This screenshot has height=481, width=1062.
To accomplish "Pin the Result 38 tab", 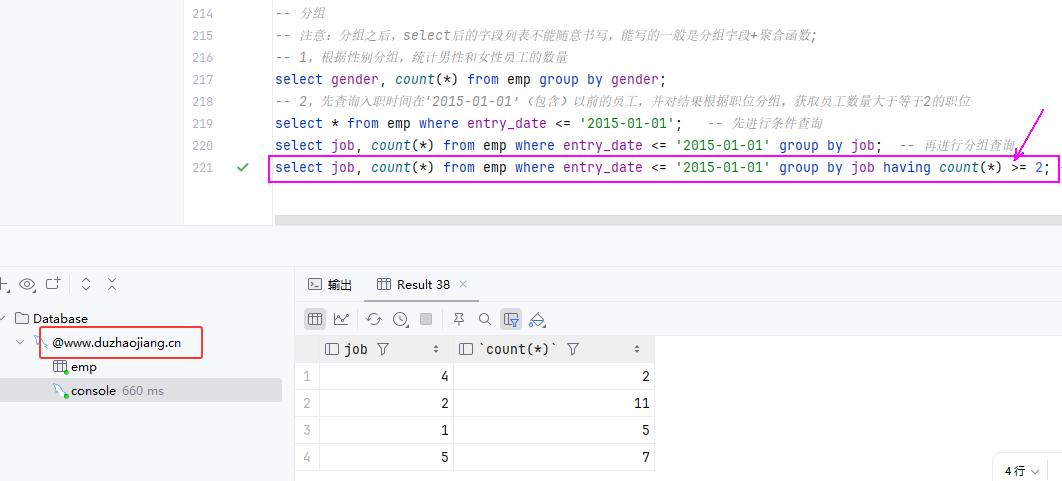I will (x=459, y=319).
